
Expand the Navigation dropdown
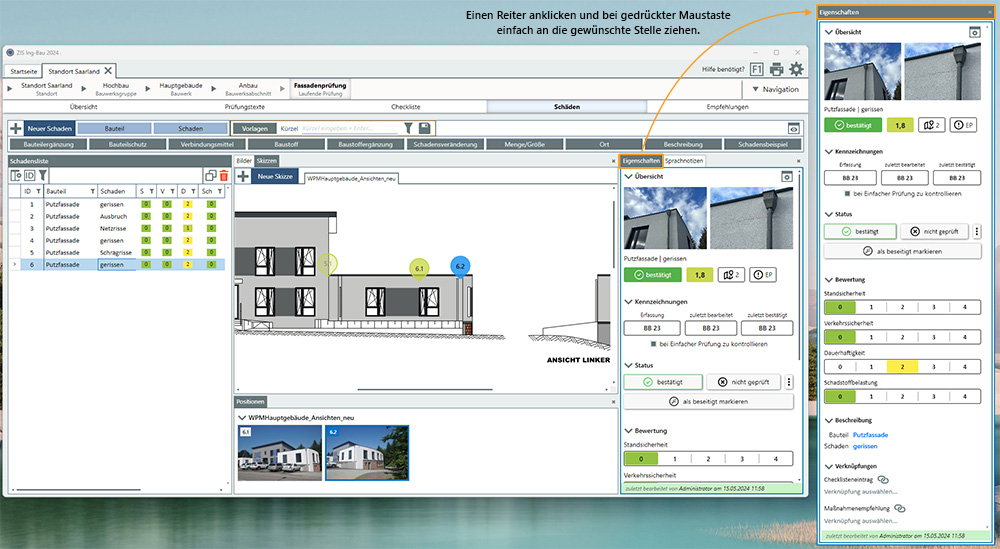tap(773, 89)
